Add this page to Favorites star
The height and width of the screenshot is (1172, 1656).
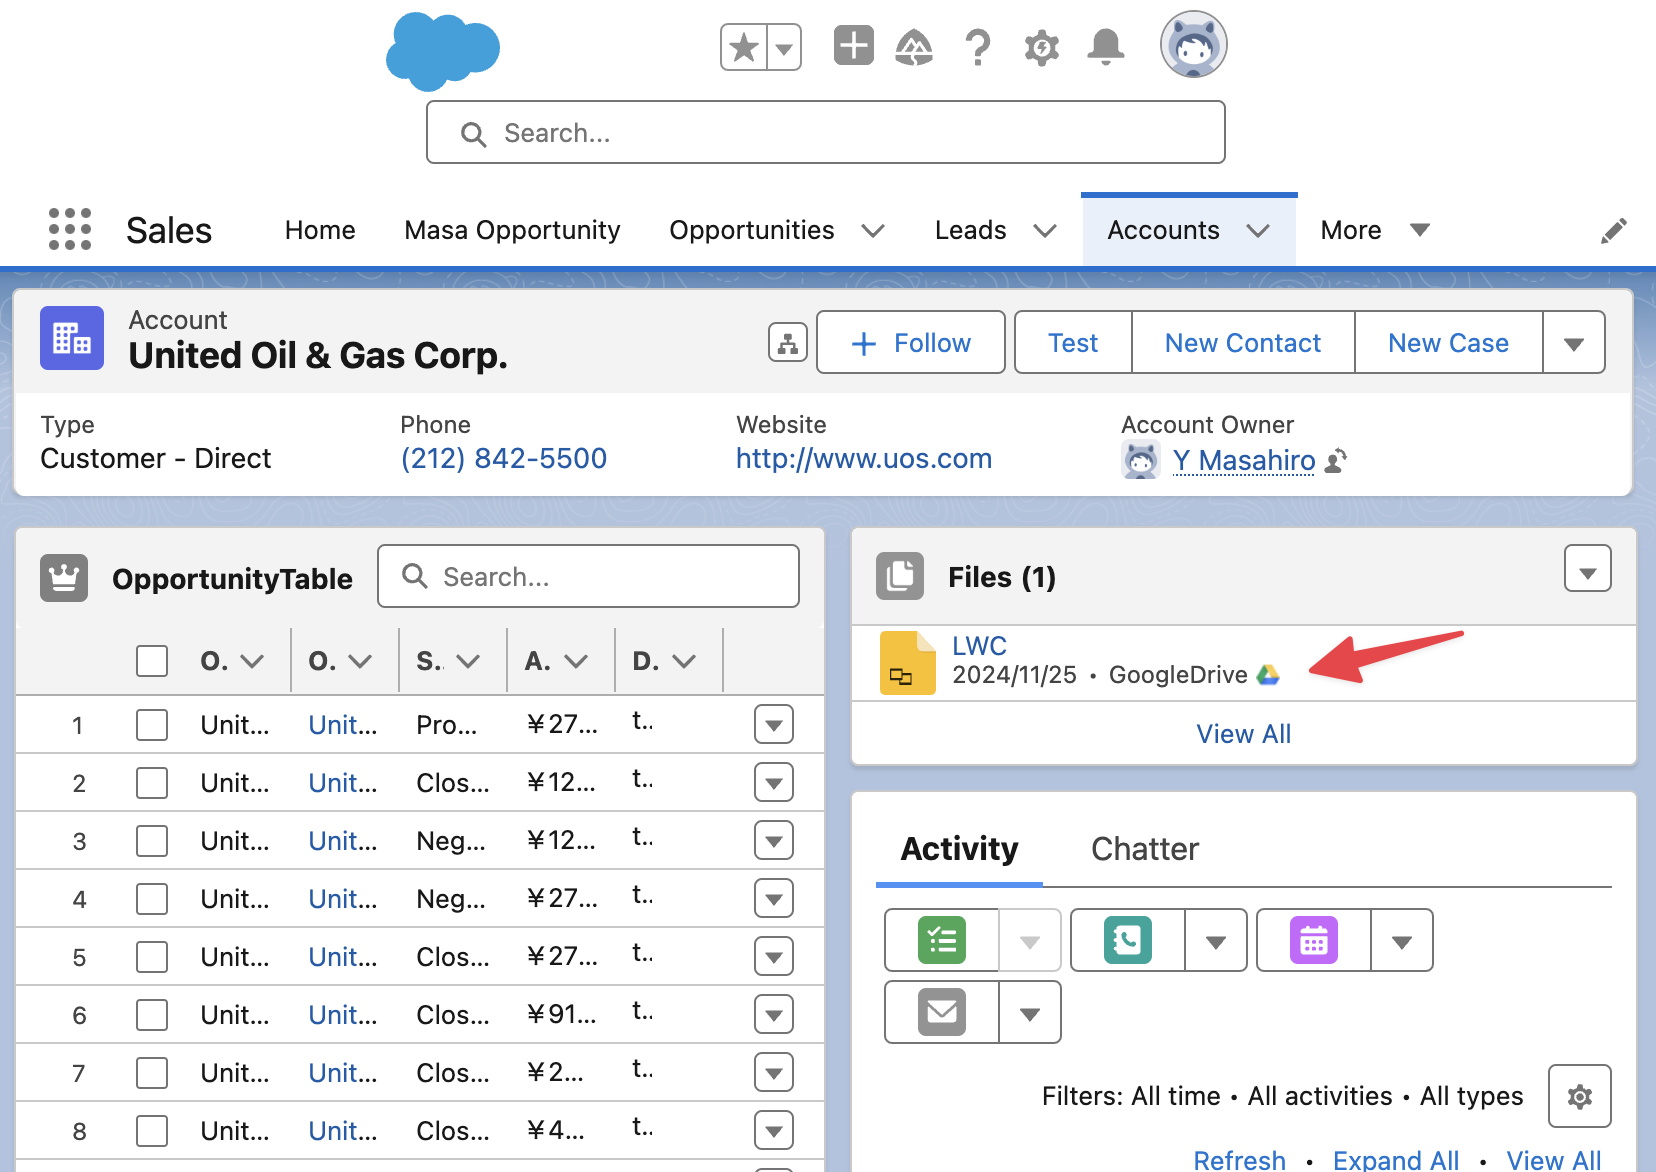pos(744,47)
